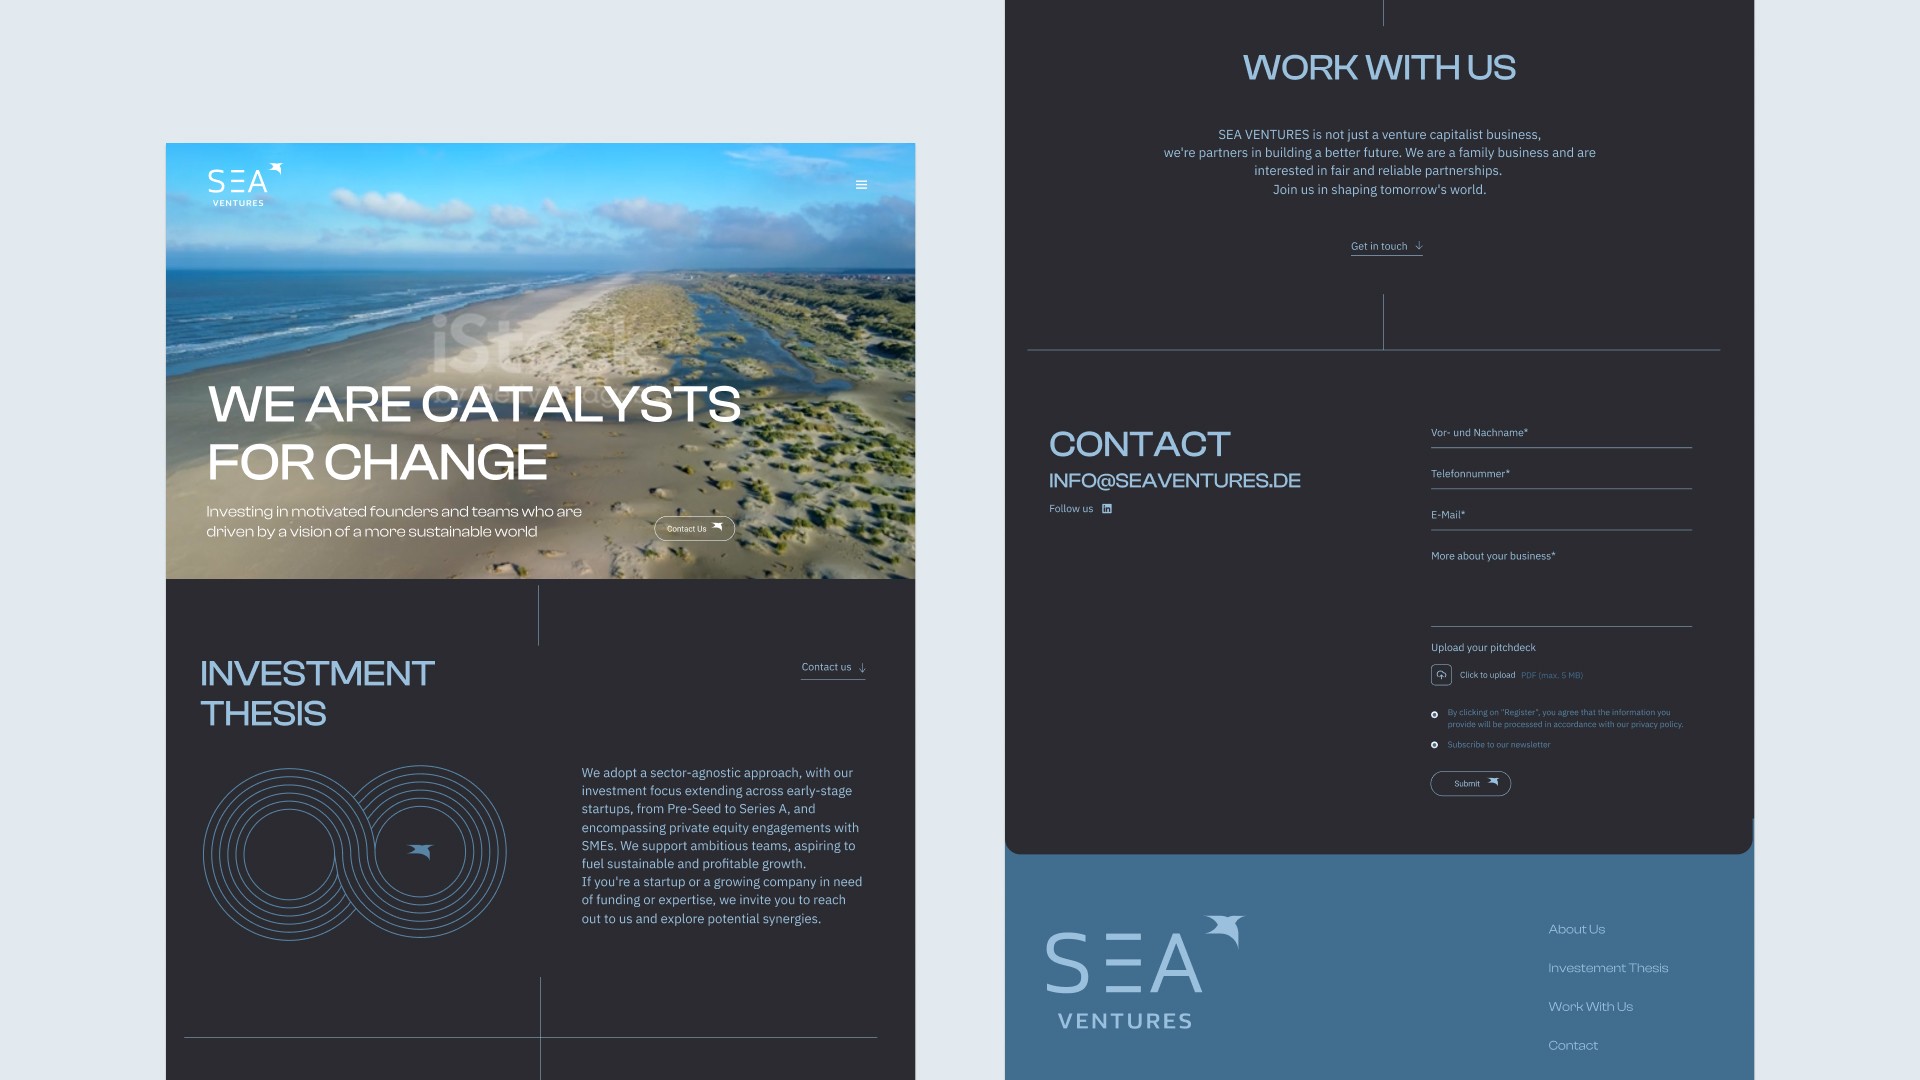Focus 'More about your business' text area

coord(1560,588)
